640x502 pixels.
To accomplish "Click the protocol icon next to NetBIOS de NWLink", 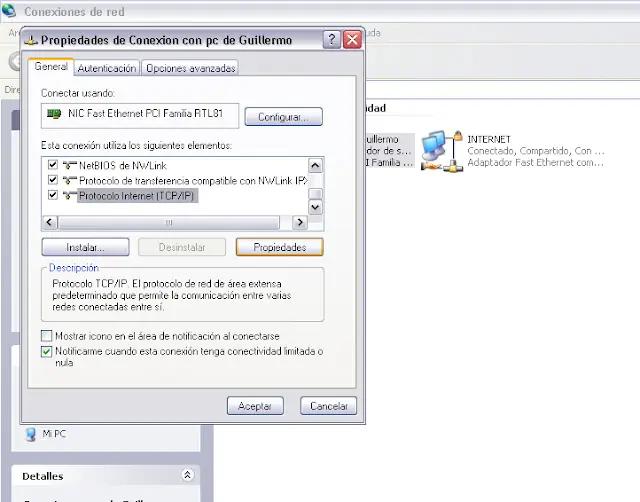I will point(69,165).
